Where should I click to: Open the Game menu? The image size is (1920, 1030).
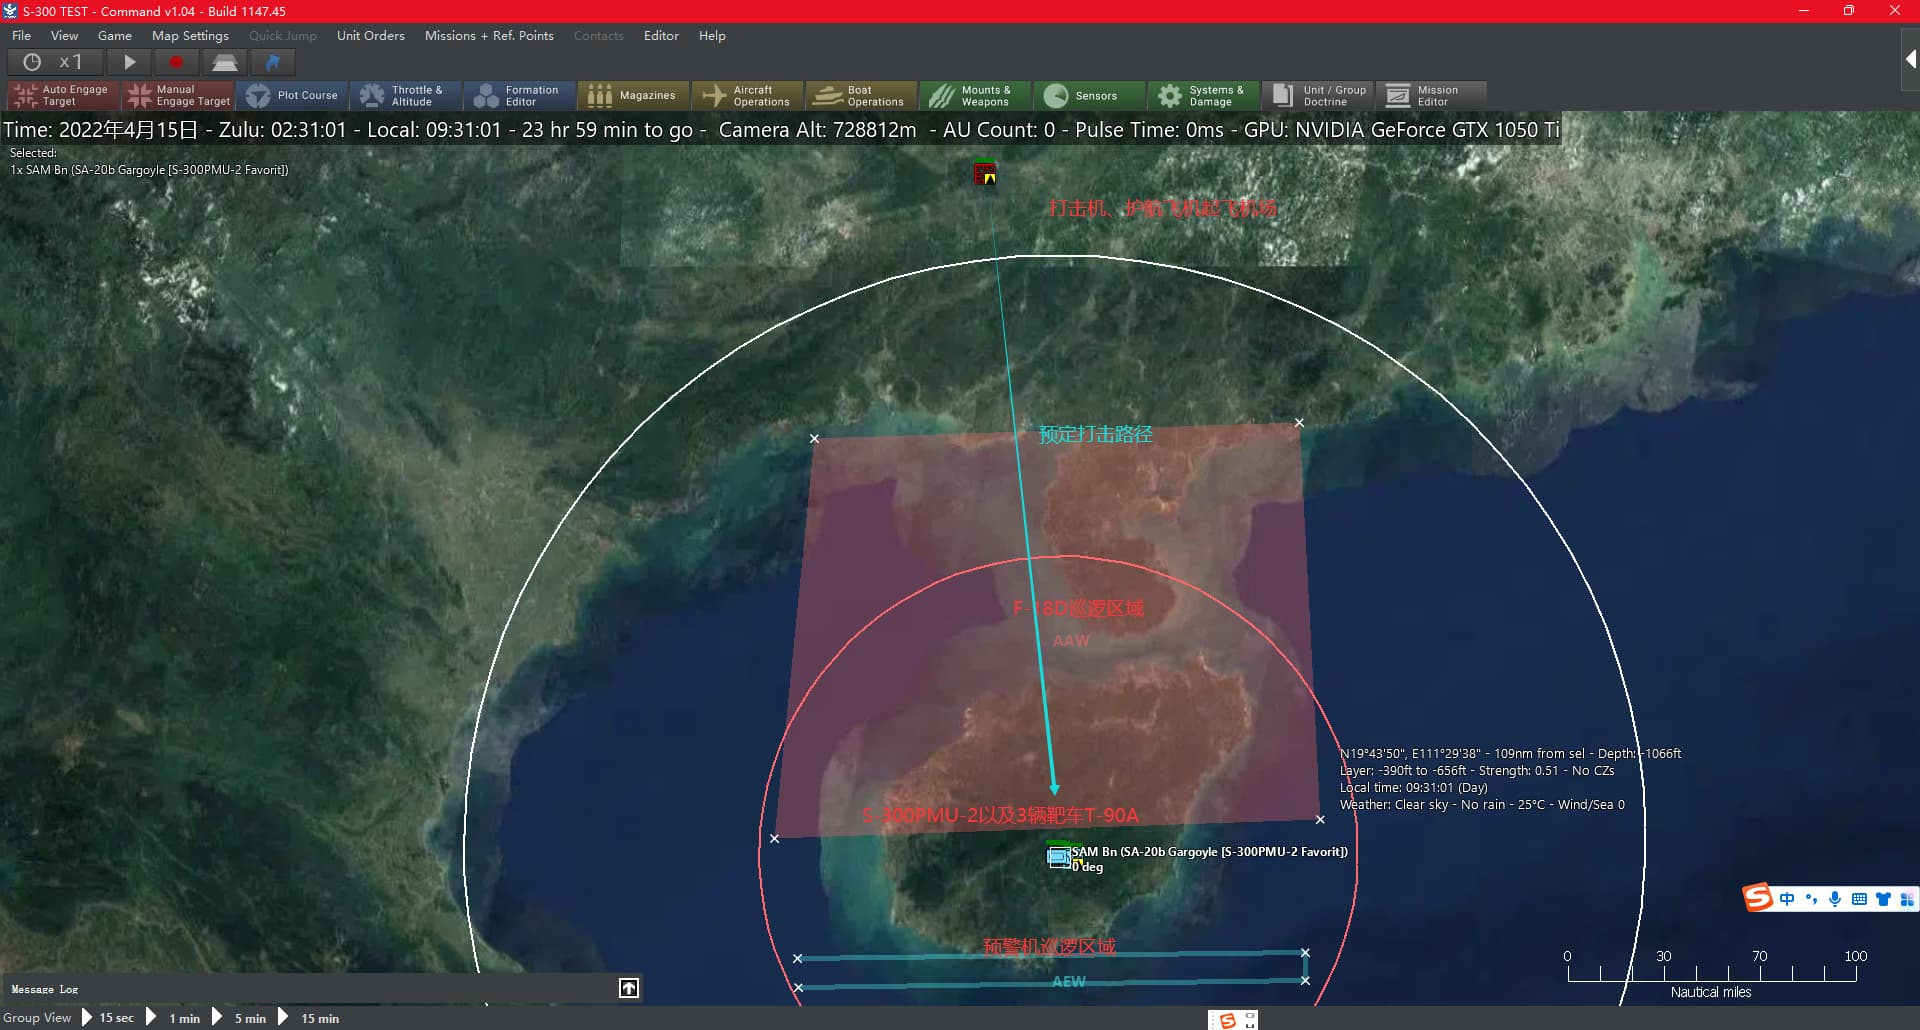pyautogui.click(x=115, y=35)
